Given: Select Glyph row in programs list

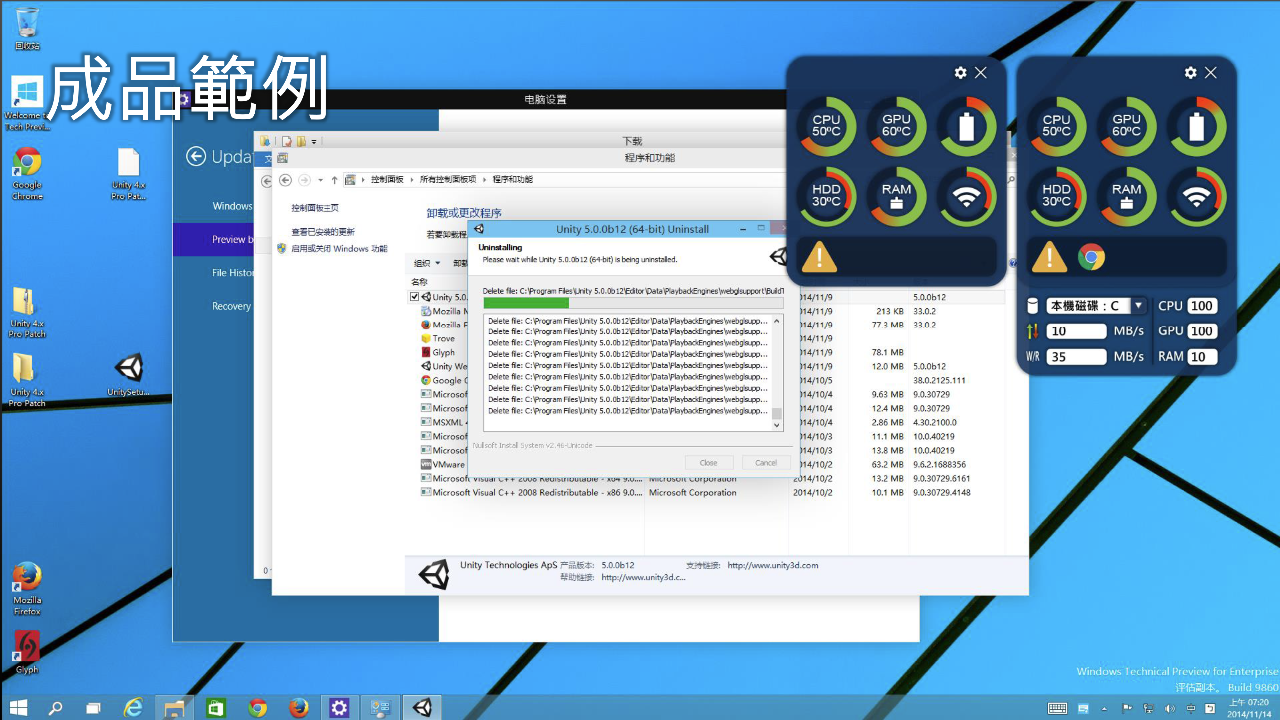Looking at the screenshot, I should click(x=444, y=352).
